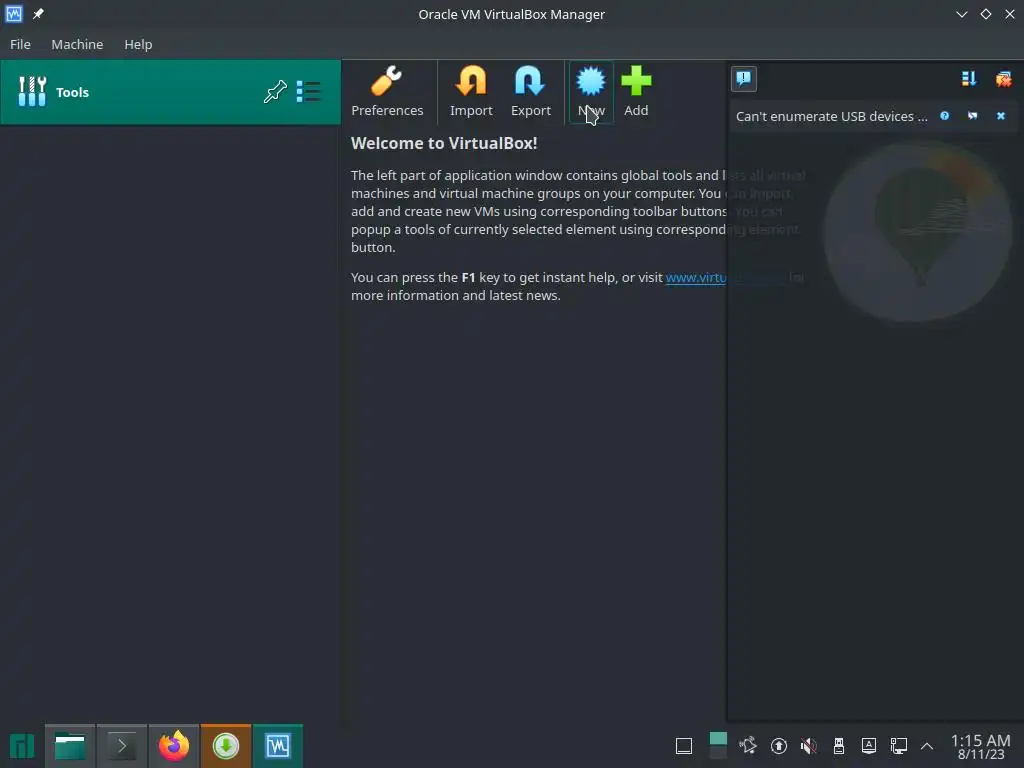Dismiss the USB devices notification

[1000, 116]
